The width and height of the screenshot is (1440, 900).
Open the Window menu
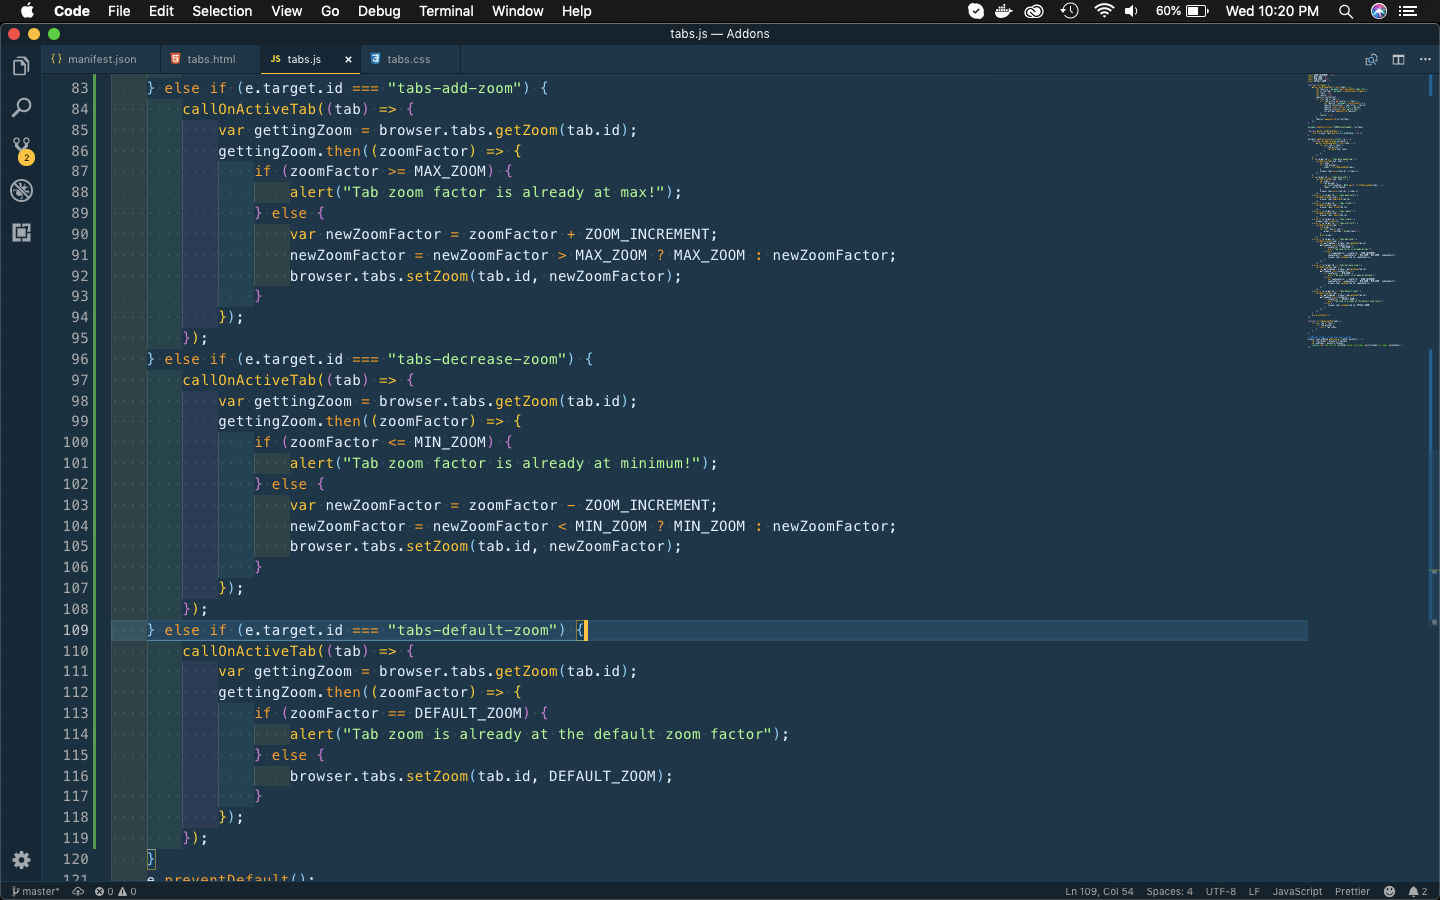click(517, 11)
